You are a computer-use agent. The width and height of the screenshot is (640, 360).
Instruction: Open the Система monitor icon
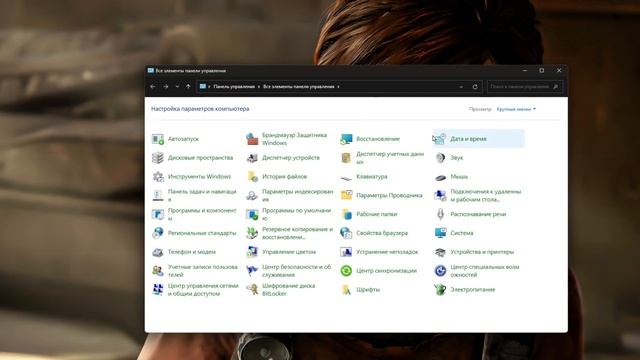coord(440,233)
